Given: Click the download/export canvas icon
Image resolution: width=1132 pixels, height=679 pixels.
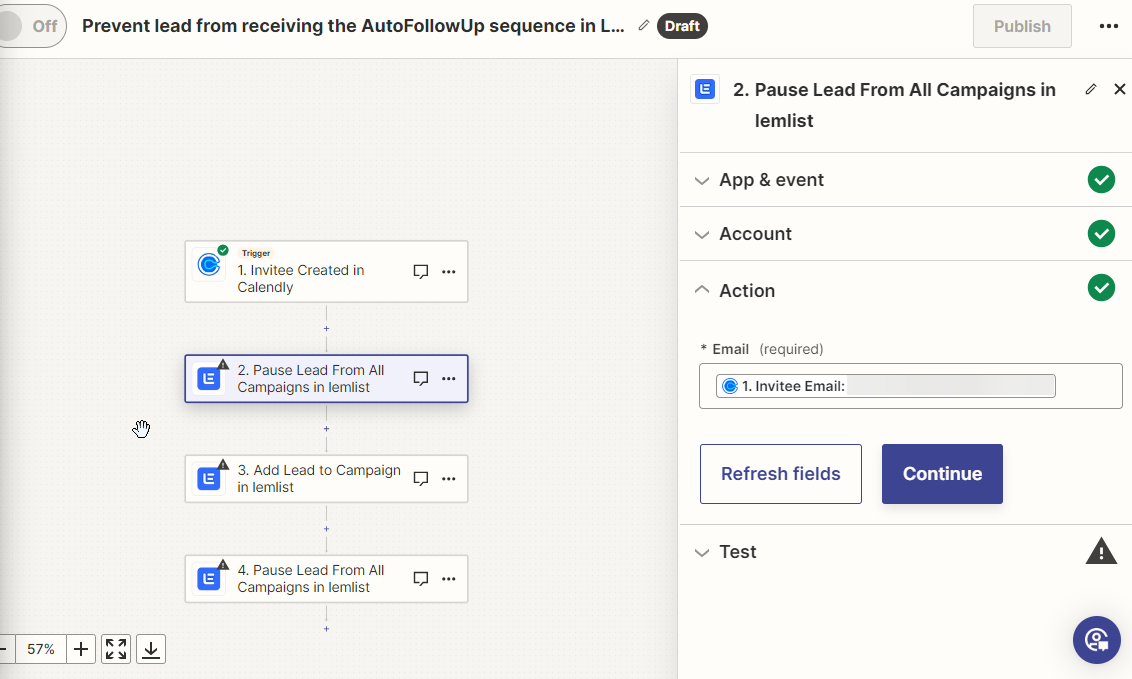Looking at the screenshot, I should click(151, 649).
